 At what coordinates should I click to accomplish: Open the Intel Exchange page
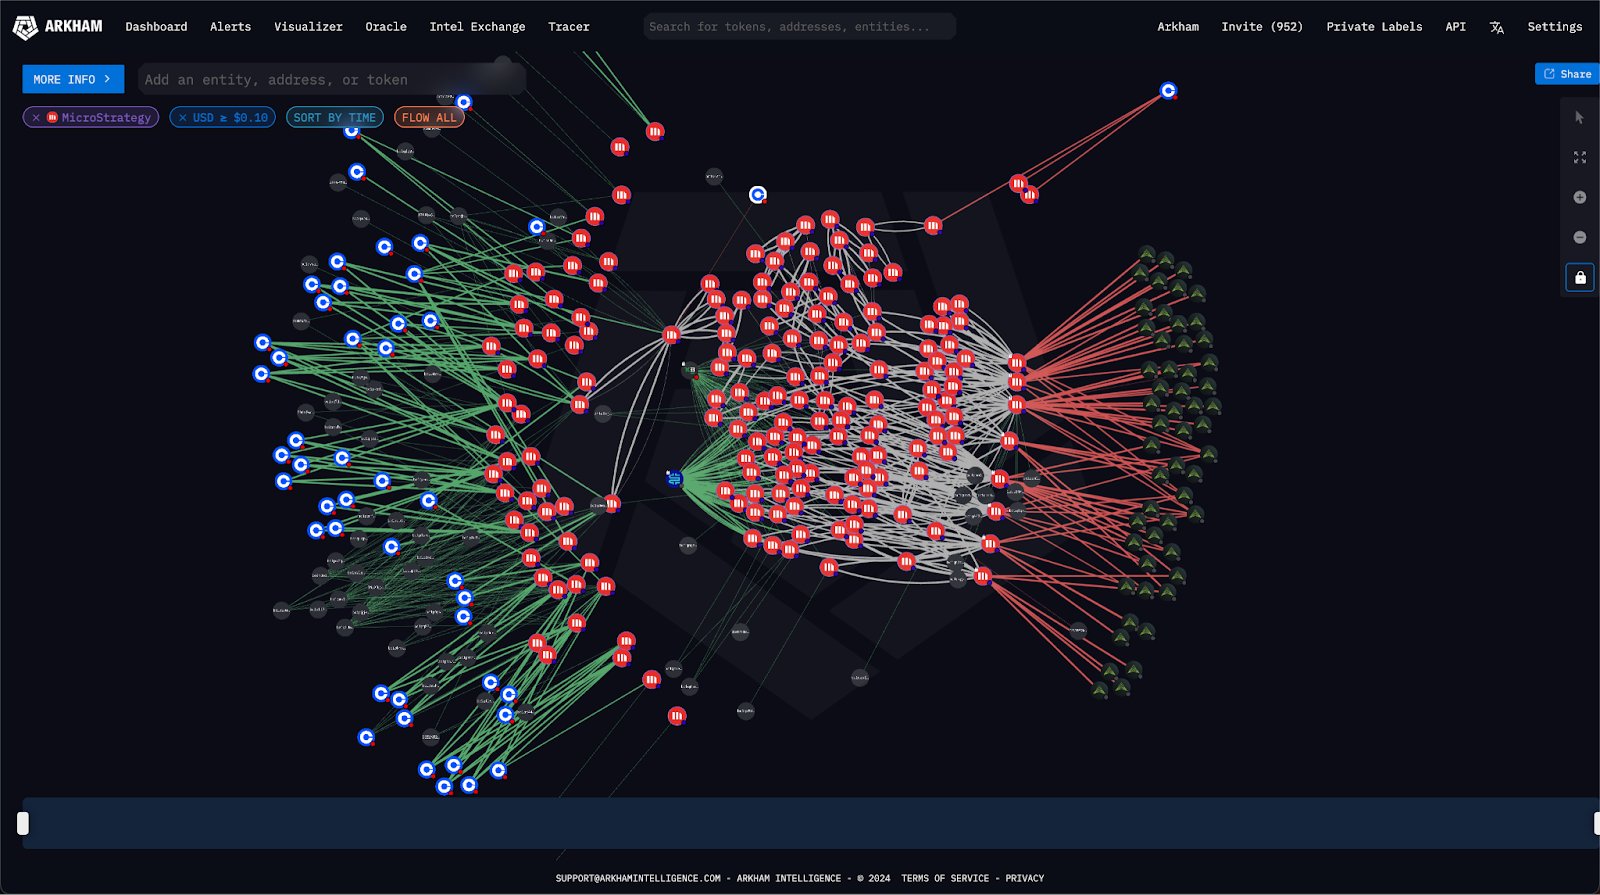click(x=477, y=27)
